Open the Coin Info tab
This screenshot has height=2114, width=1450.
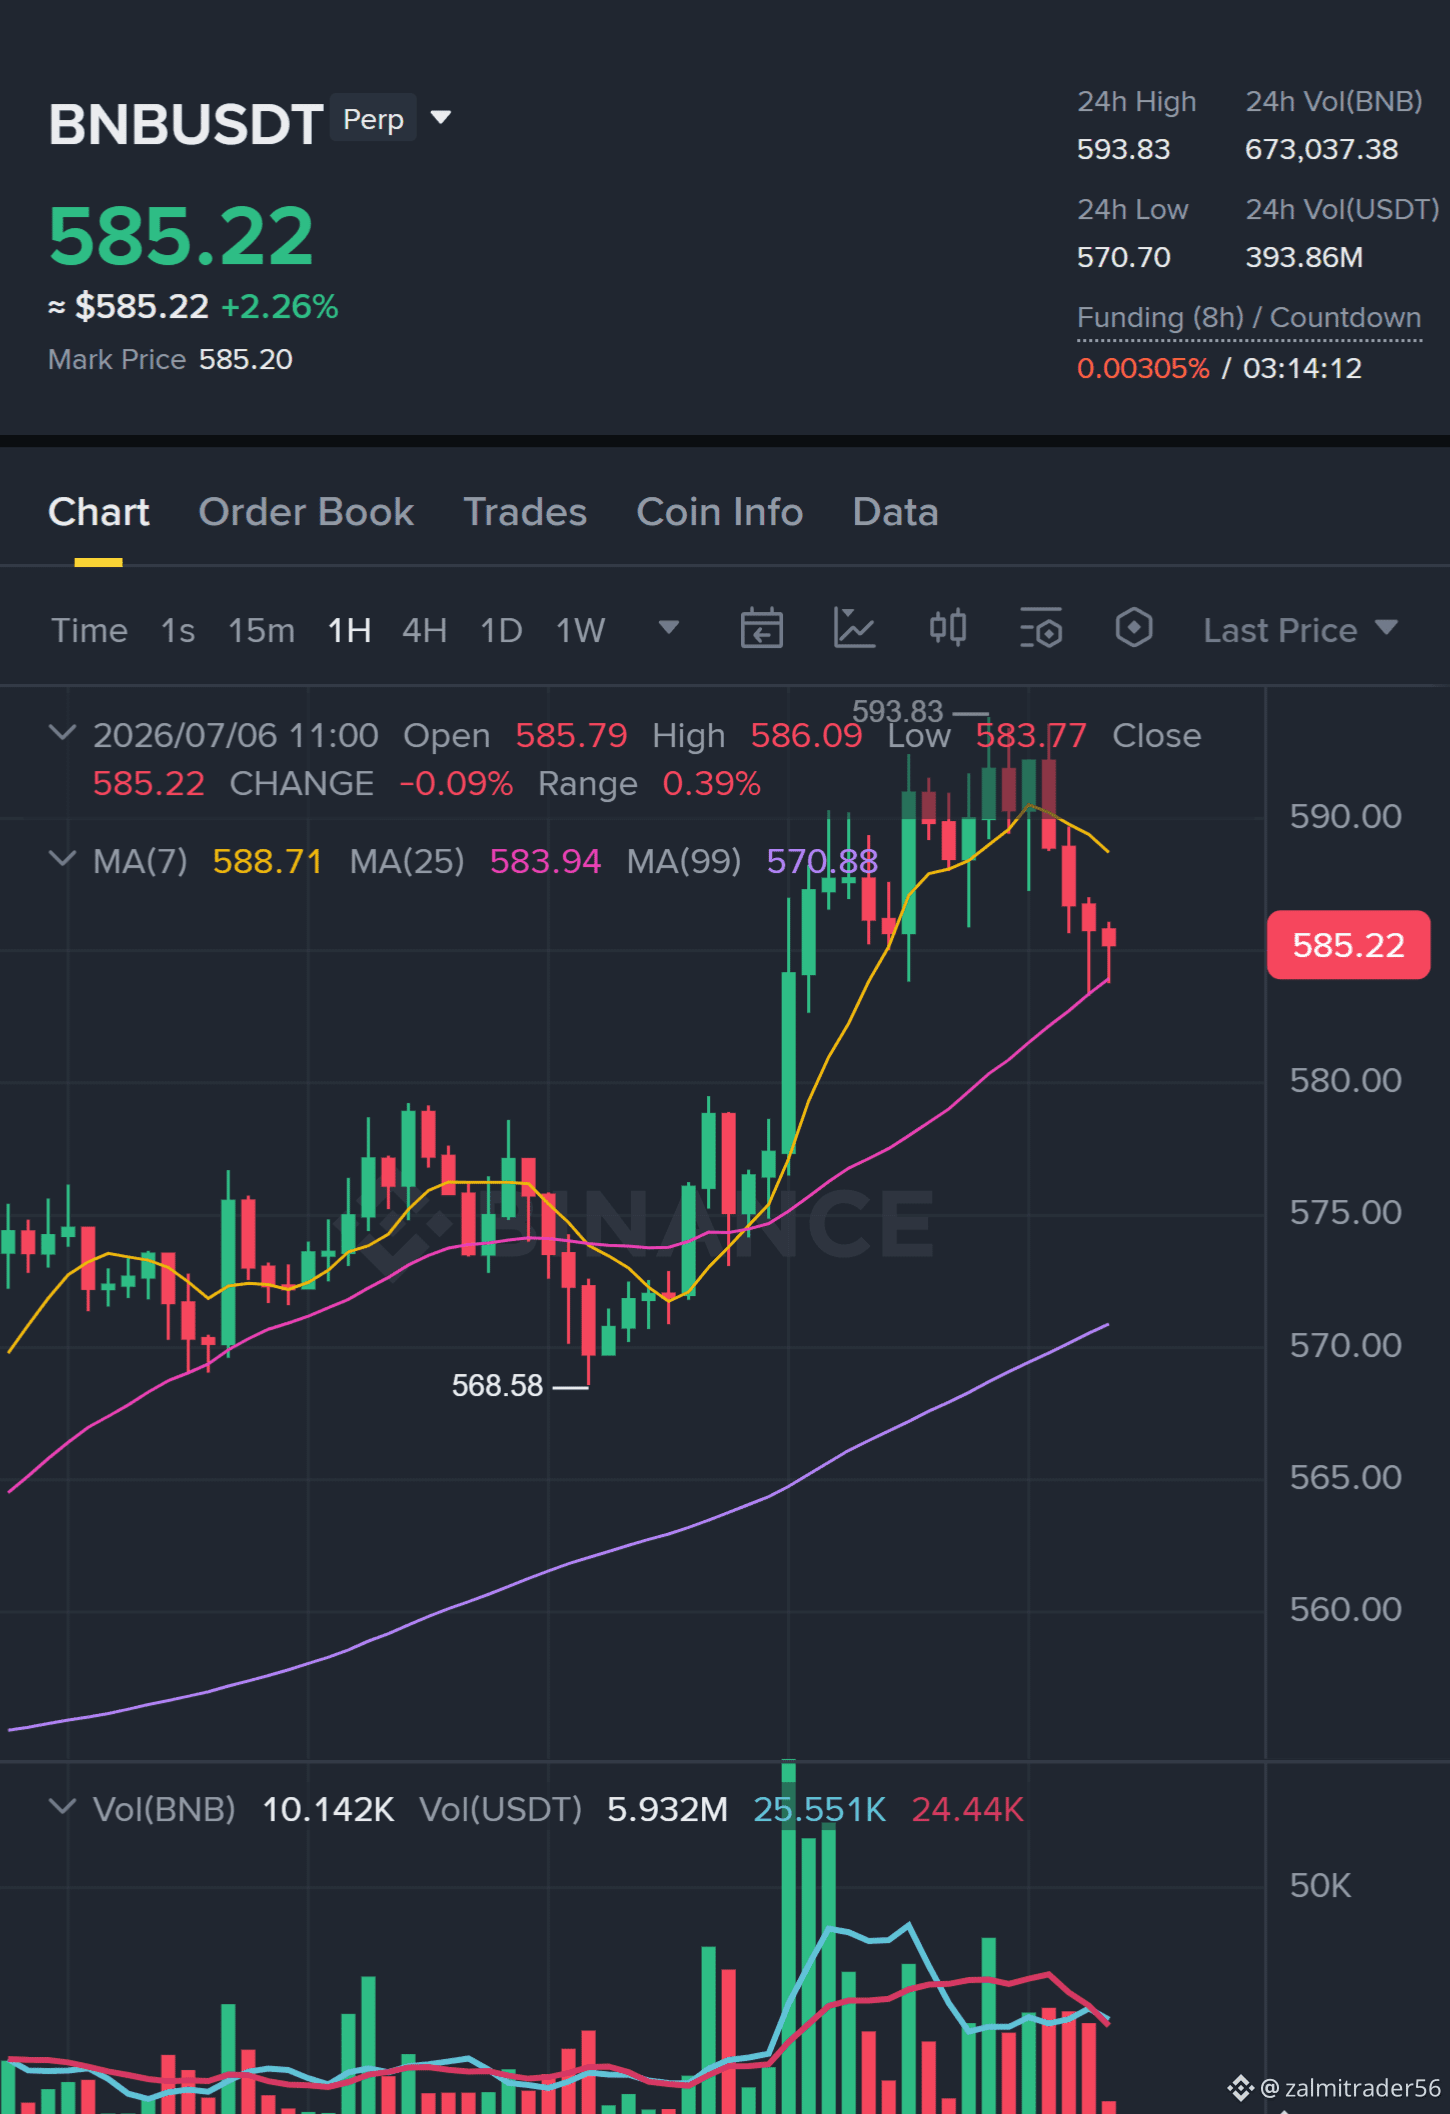click(x=720, y=512)
